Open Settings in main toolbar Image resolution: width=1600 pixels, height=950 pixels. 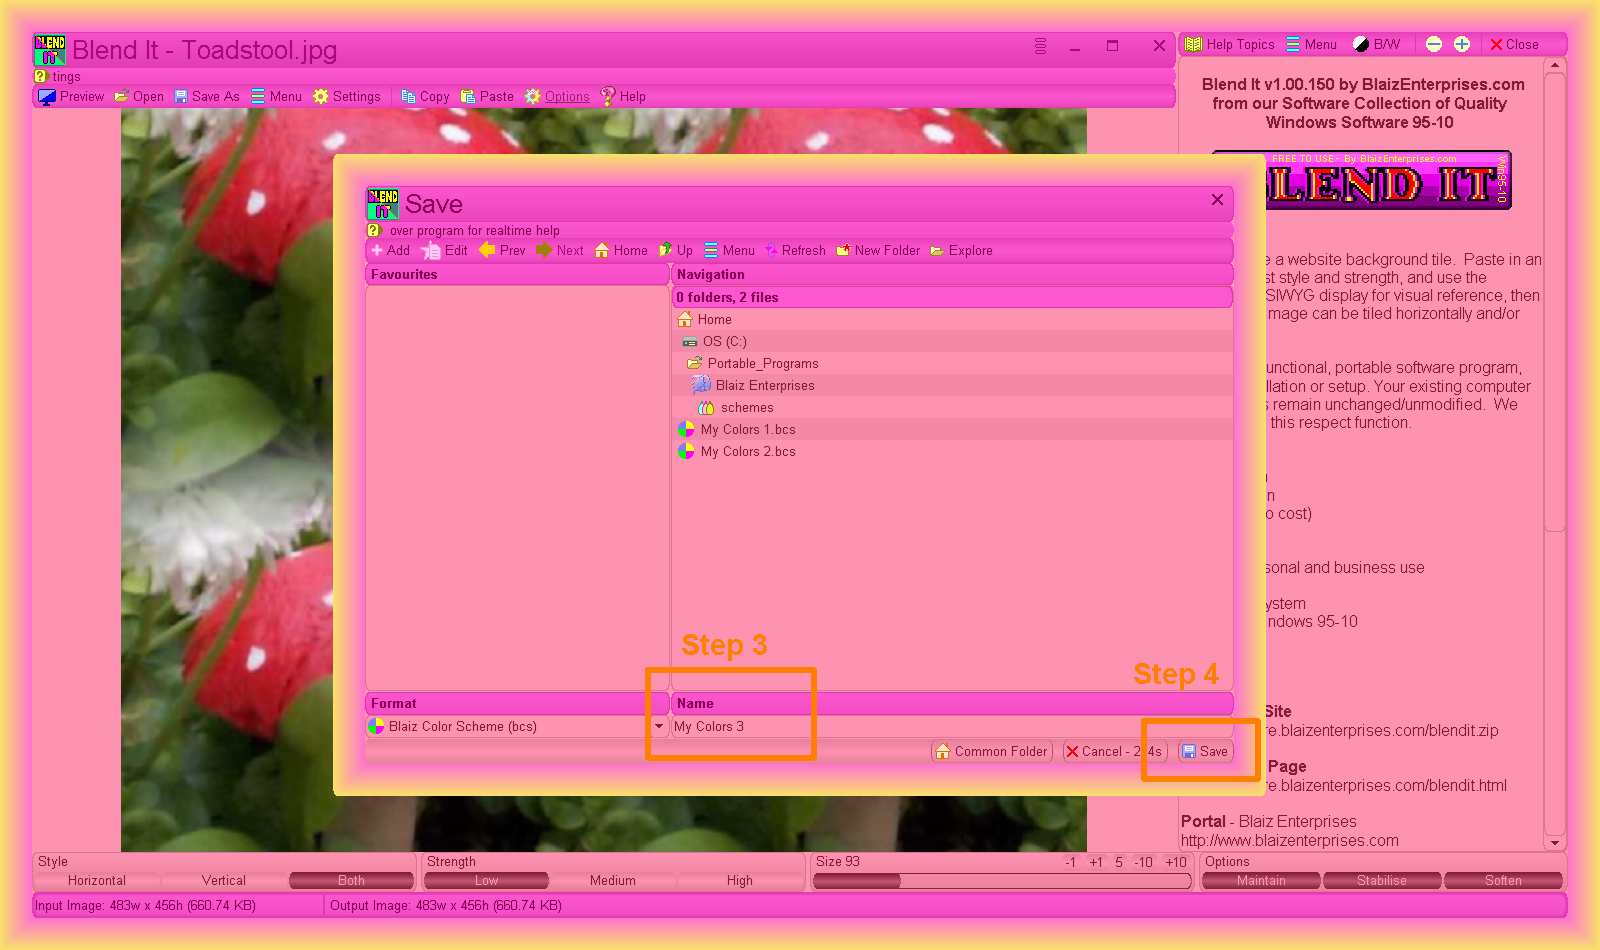[x=347, y=97]
